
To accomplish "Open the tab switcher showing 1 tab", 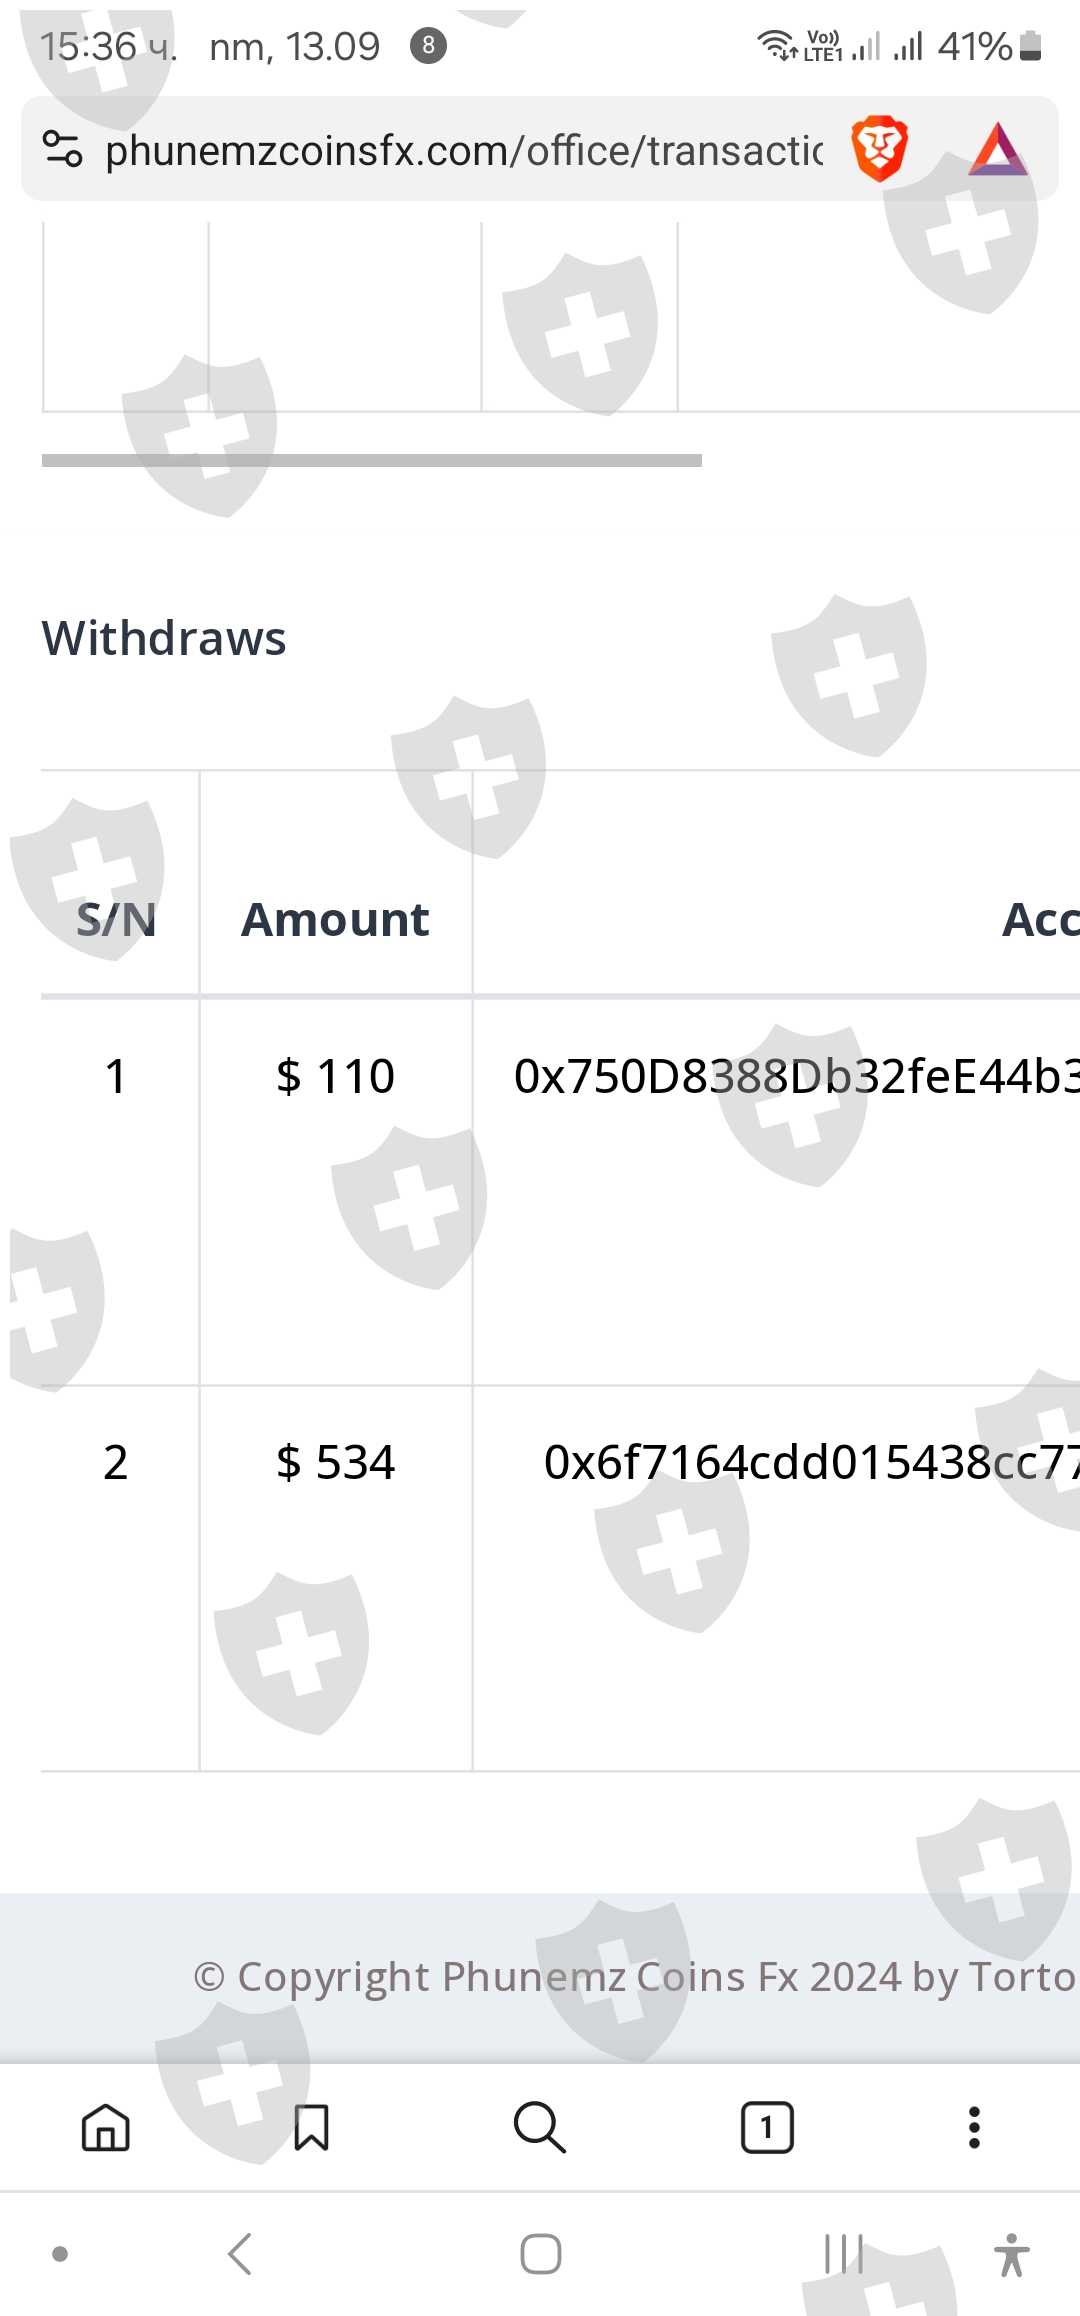I will click(x=767, y=2127).
